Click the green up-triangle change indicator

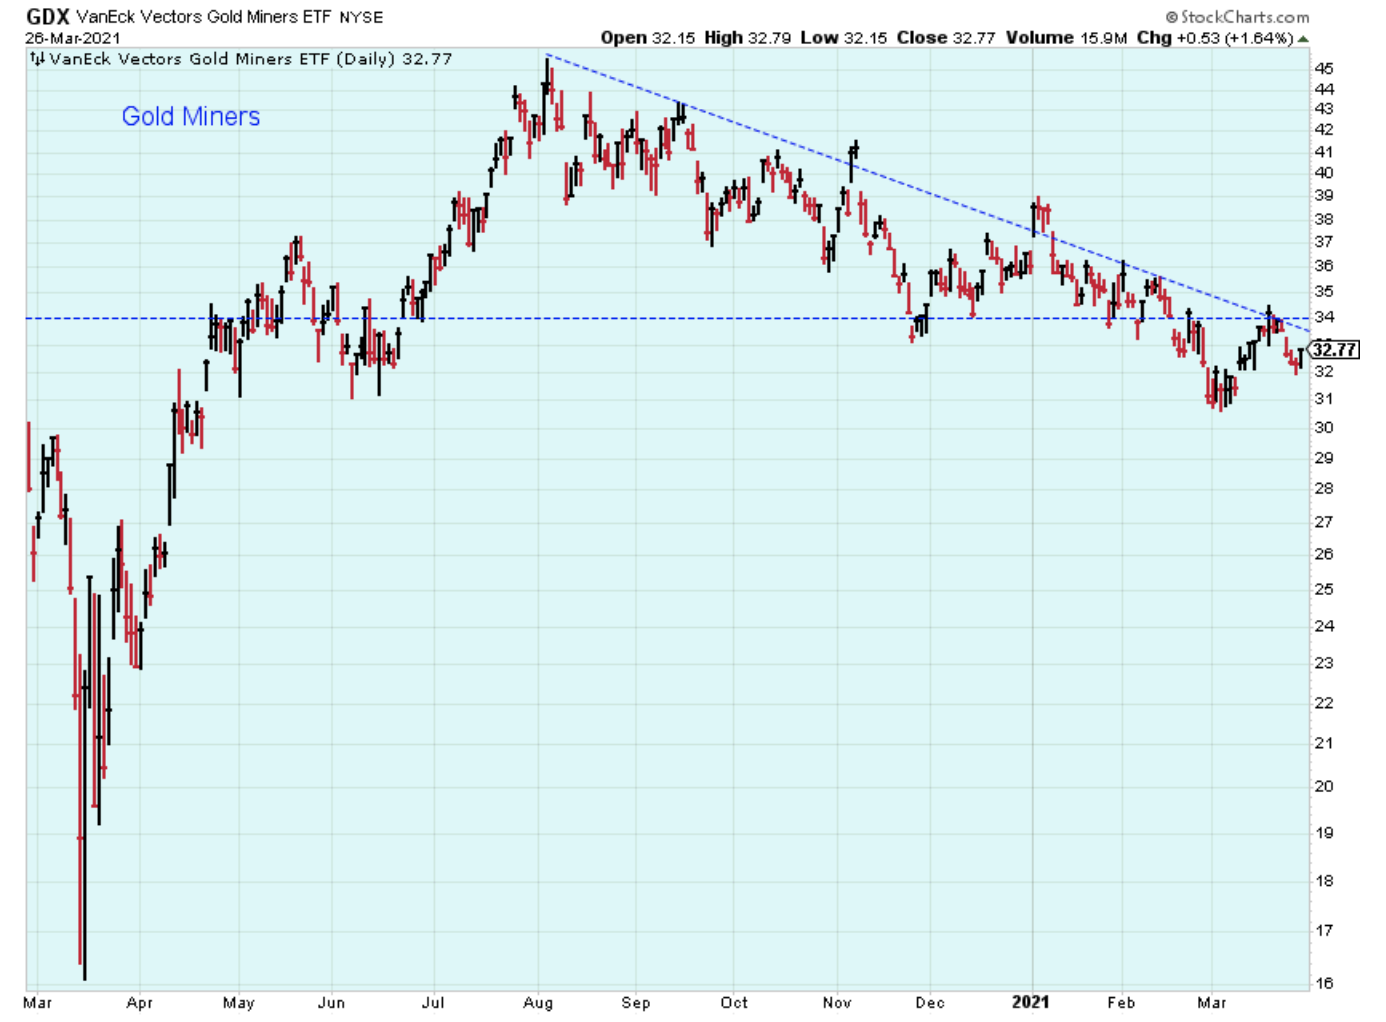1303,39
